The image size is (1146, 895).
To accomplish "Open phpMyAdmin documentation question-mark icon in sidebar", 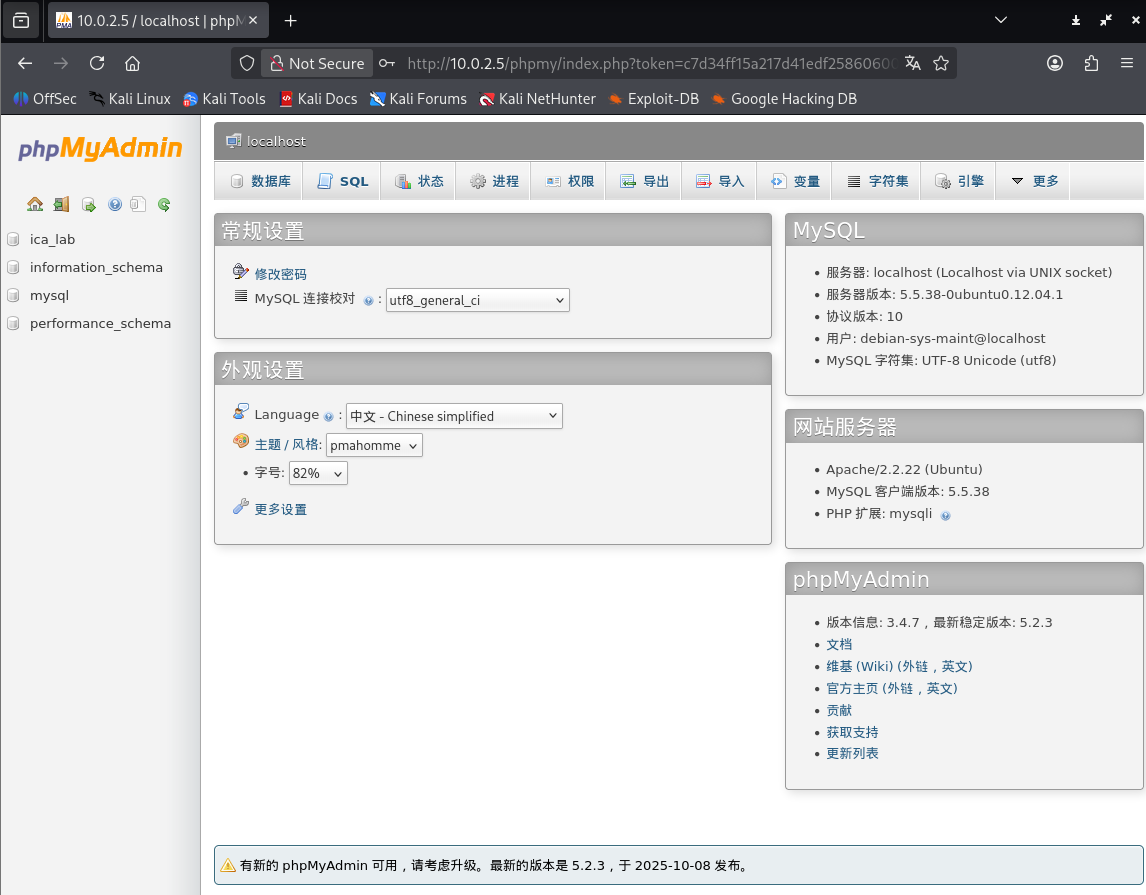I will point(115,205).
